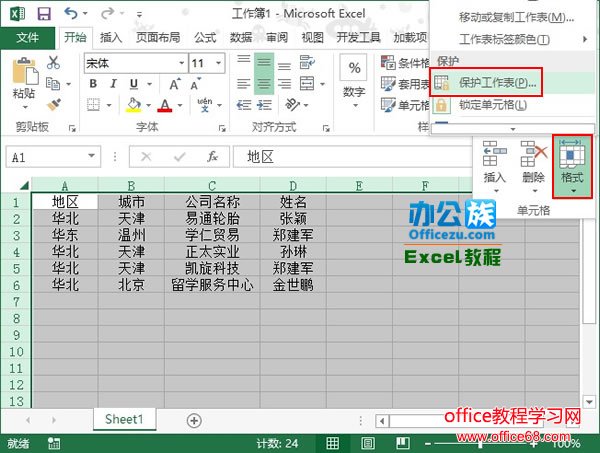The height and width of the screenshot is (453, 600).
Task: Apply the yellow fill color bucket
Action: pos(134,104)
